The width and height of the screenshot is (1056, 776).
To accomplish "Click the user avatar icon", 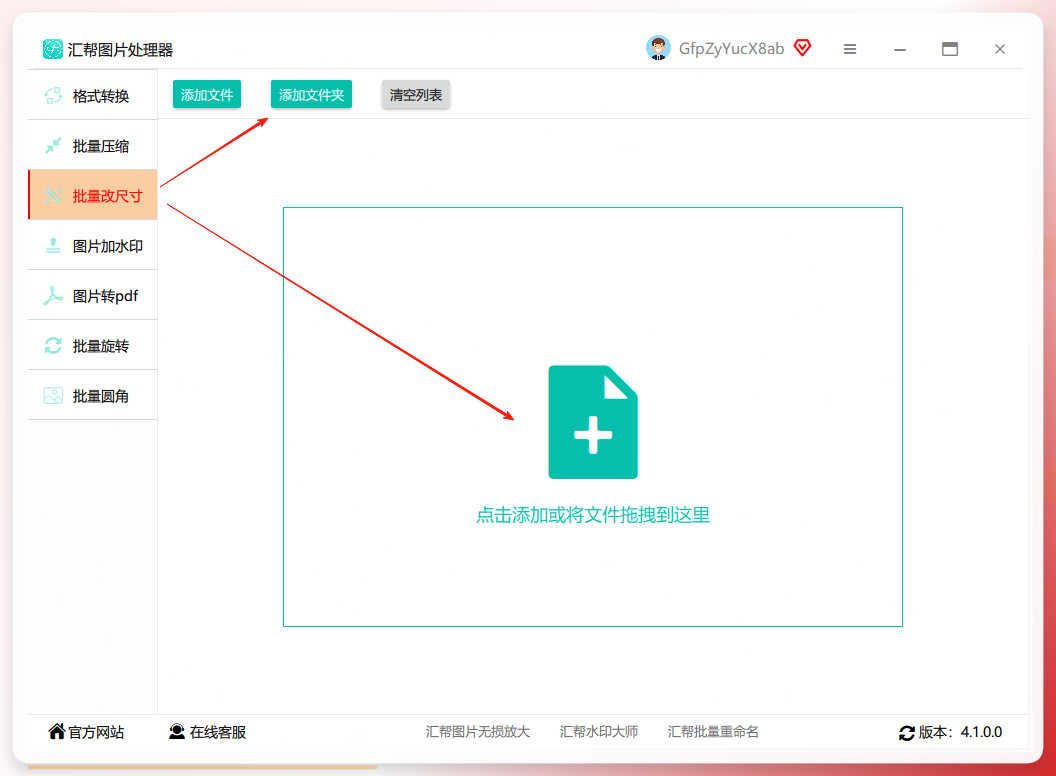I will (658, 48).
